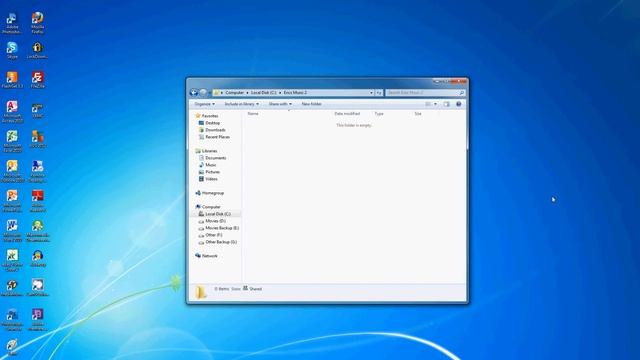Select the red FileZilla desktop icon
Viewport: 640px width, 360px height.
(37, 80)
